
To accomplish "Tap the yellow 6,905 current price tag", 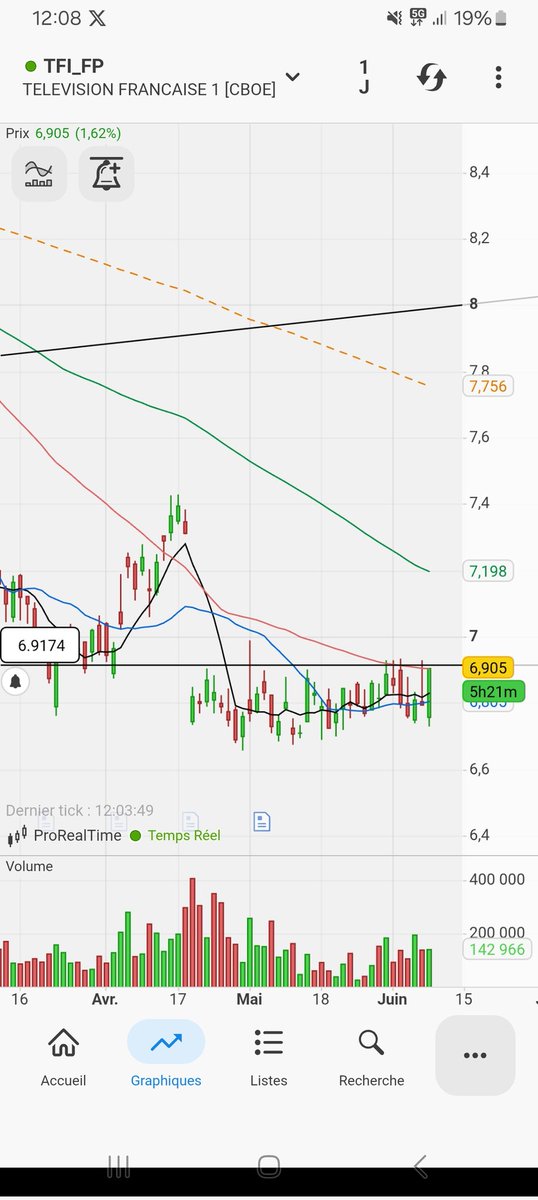I will 488,667.
